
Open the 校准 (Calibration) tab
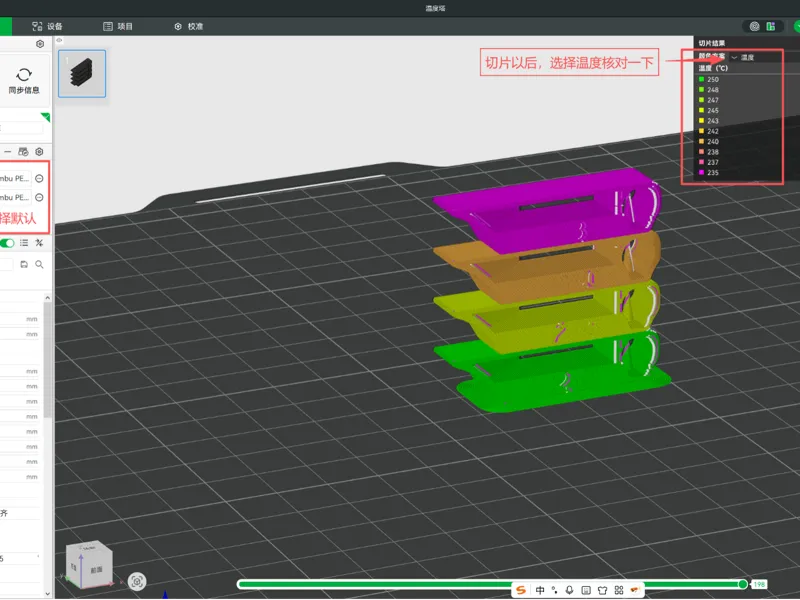click(189, 27)
